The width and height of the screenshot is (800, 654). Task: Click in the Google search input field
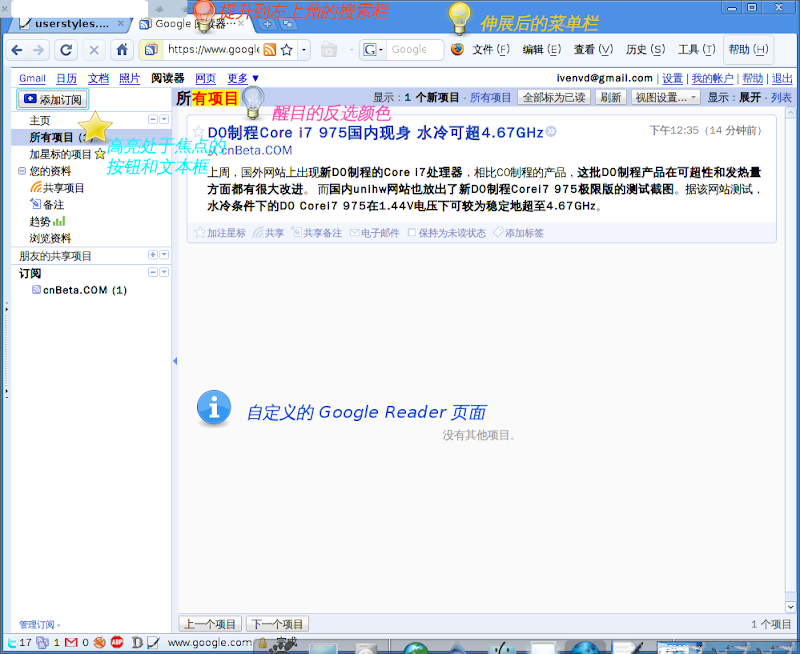click(x=414, y=49)
